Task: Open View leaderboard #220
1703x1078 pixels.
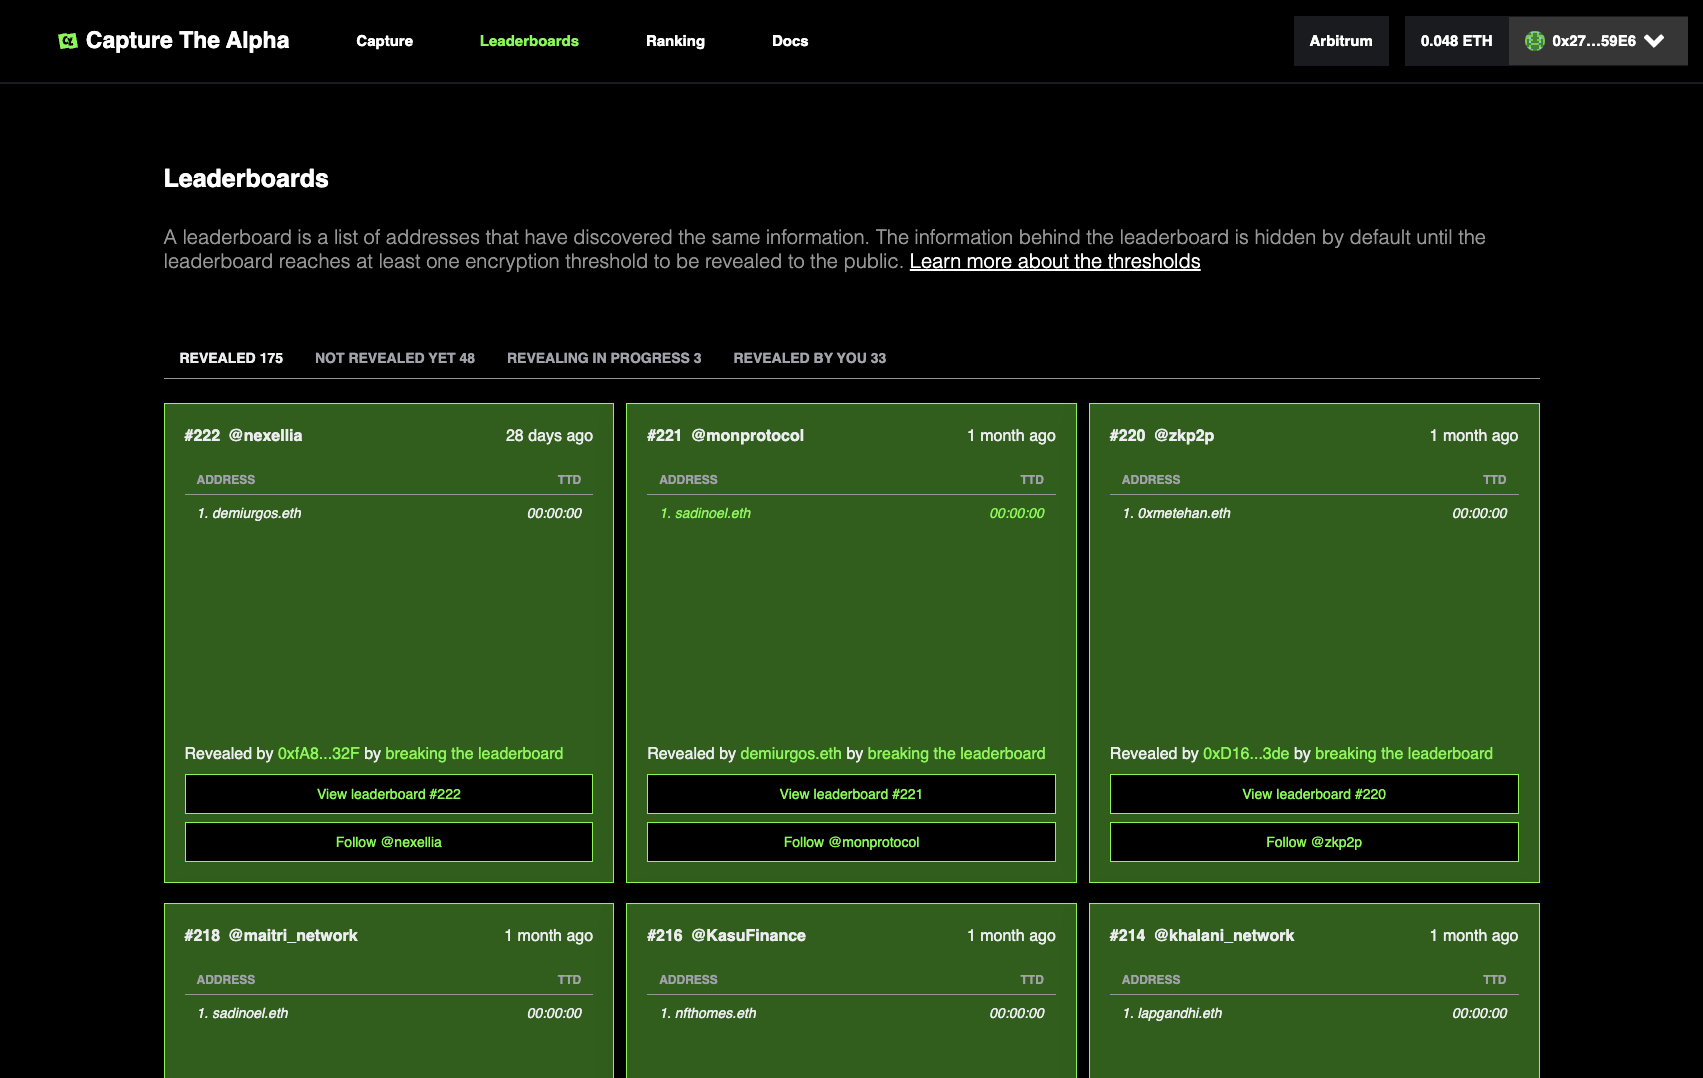Action: [x=1313, y=794]
